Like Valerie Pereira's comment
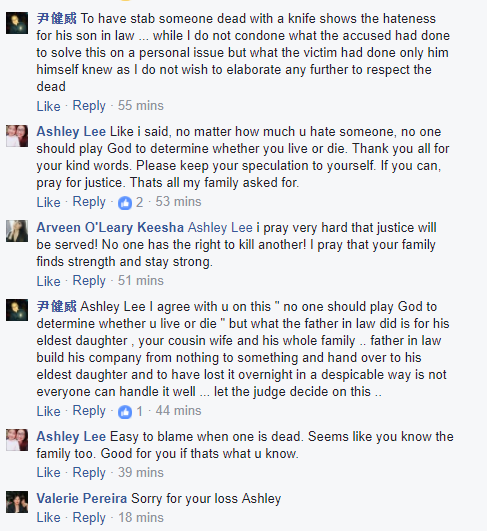This screenshot has width=487, height=531. 48,518
